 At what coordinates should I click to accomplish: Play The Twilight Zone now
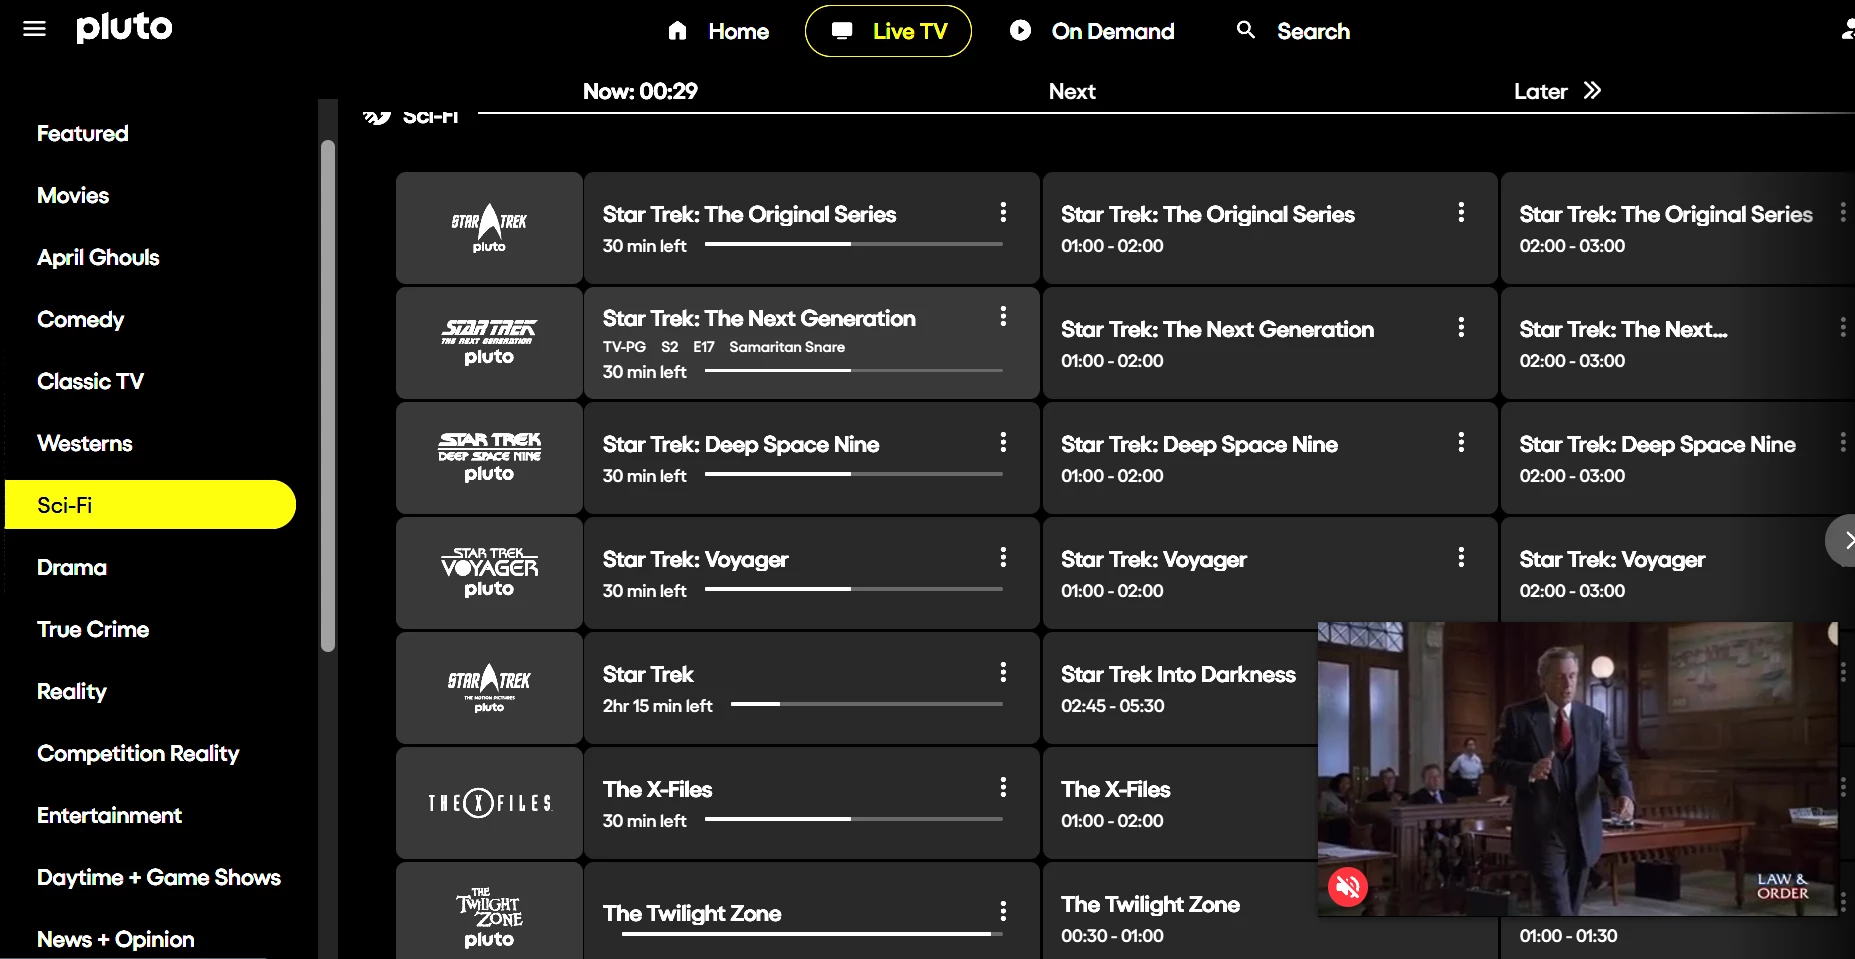pyautogui.click(x=811, y=911)
